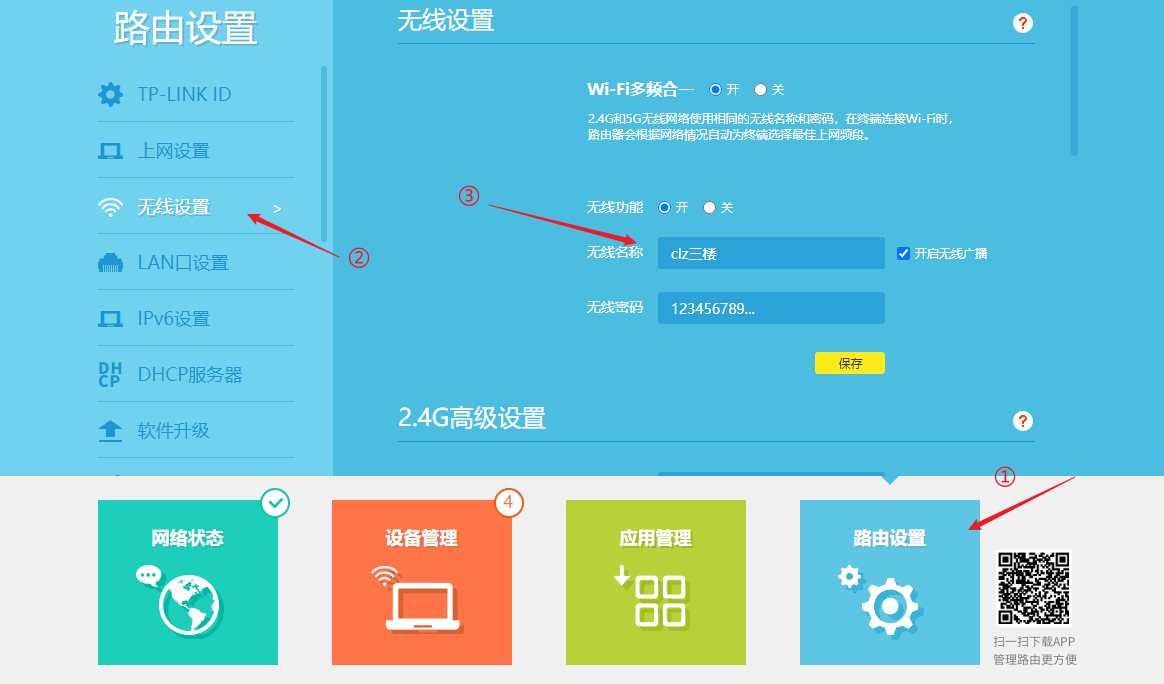
Task: Click the 无线设置 Wi-Fi icon
Action: click(111, 207)
